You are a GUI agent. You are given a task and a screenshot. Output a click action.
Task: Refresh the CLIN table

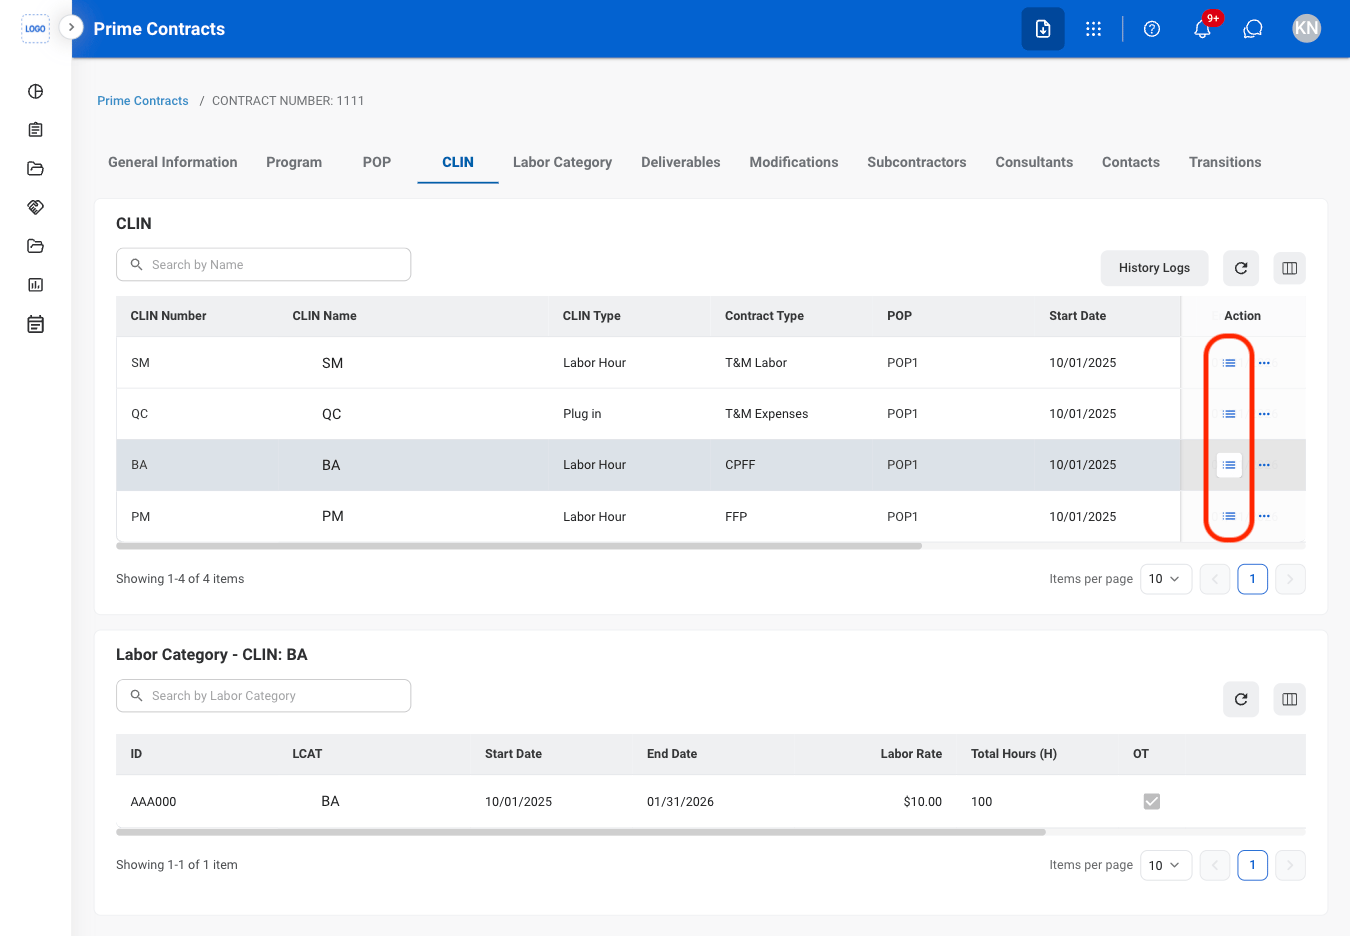[1241, 268]
